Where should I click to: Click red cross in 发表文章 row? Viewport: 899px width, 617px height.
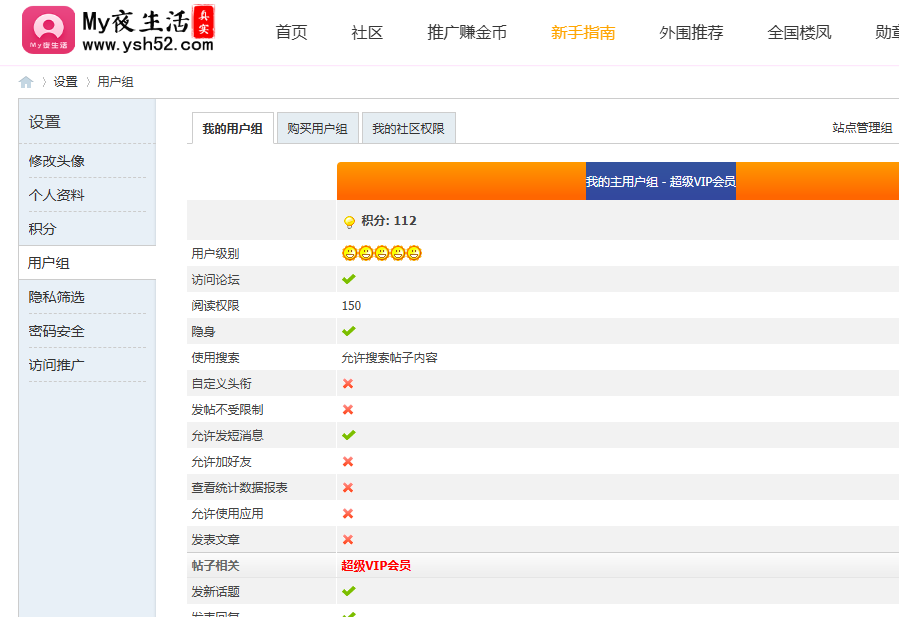[348, 540]
